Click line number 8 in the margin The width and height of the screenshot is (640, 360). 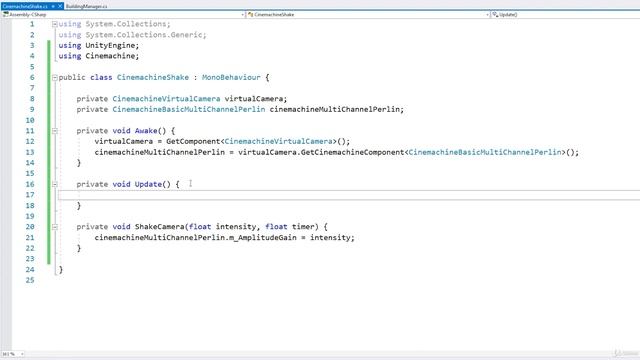coord(32,99)
